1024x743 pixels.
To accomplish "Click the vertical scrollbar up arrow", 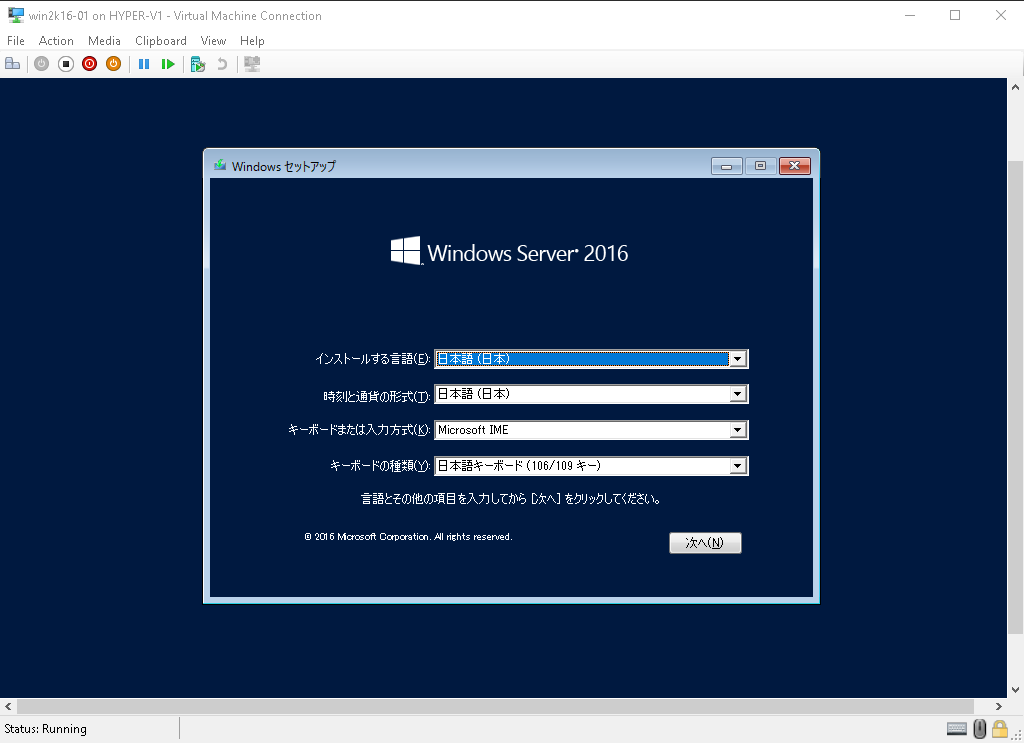I will [1016, 86].
